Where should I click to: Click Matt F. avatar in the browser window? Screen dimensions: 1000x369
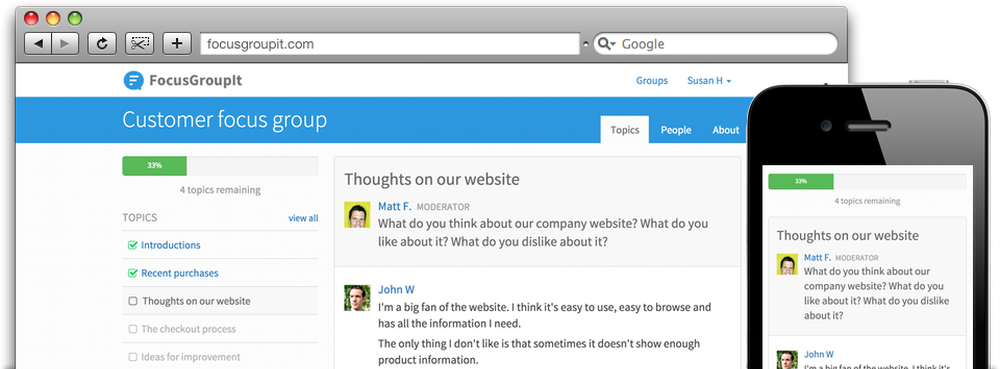point(357,215)
